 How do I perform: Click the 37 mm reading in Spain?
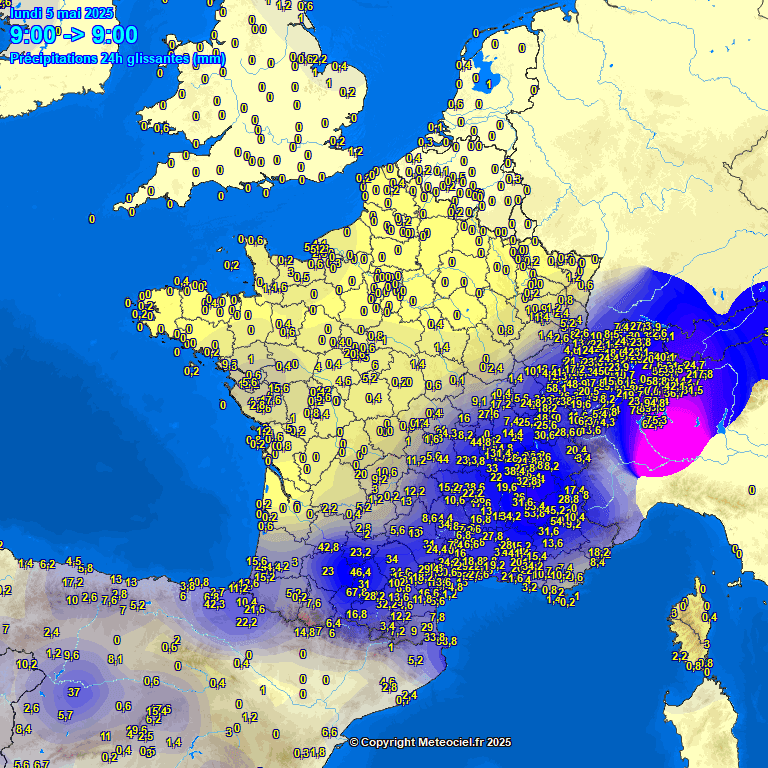click(74, 691)
